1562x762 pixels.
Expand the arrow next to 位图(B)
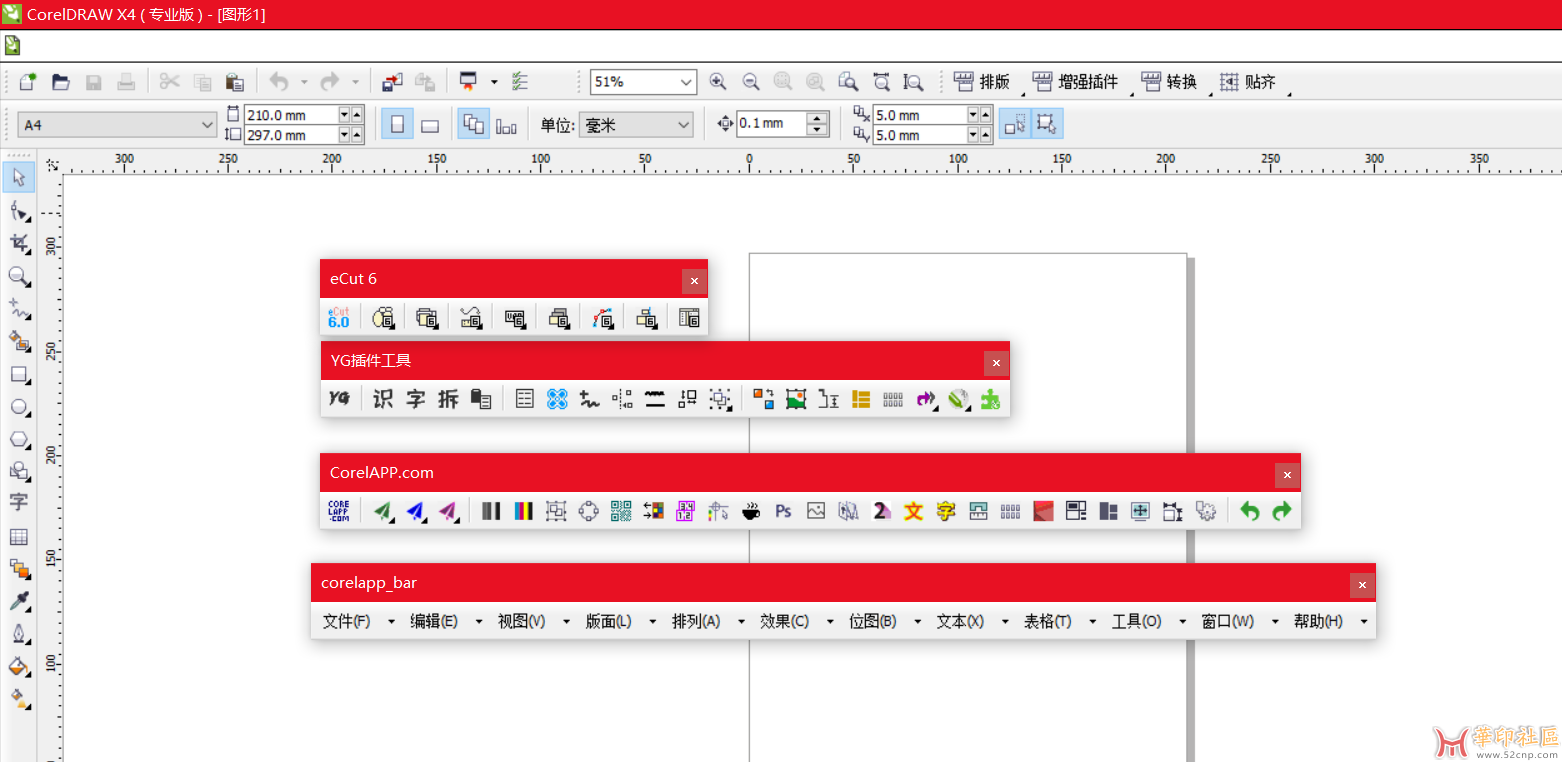(x=917, y=621)
